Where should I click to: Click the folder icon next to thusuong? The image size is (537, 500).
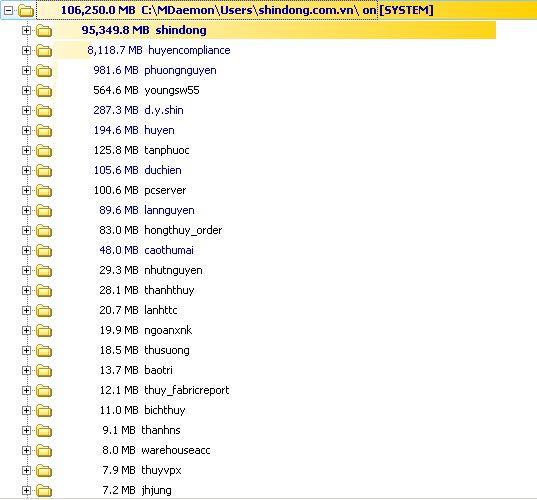(44, 351)
